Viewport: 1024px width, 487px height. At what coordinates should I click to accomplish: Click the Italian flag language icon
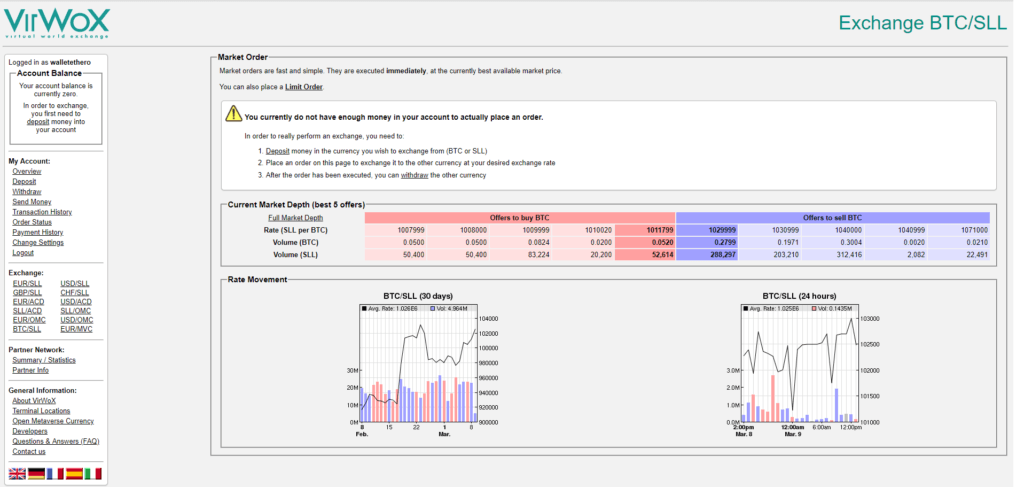[x=93, y=473]
